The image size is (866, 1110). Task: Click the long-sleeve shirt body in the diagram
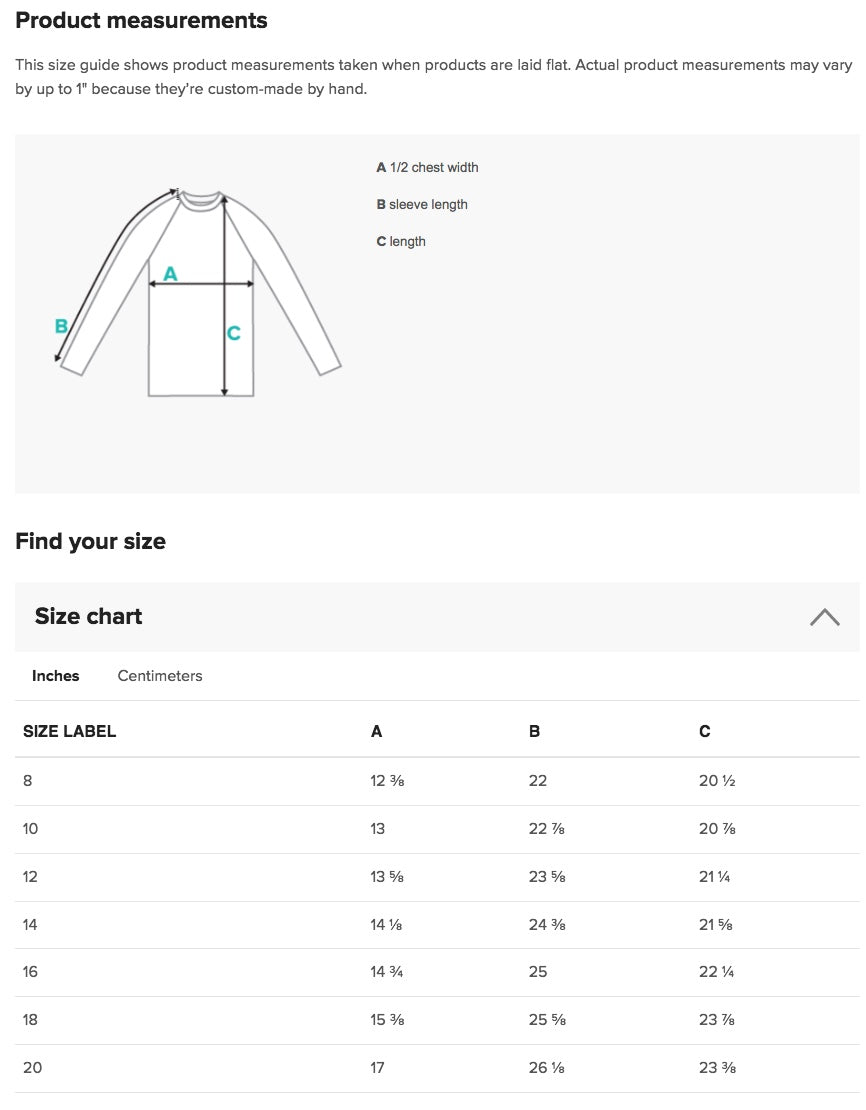[190, 340]
